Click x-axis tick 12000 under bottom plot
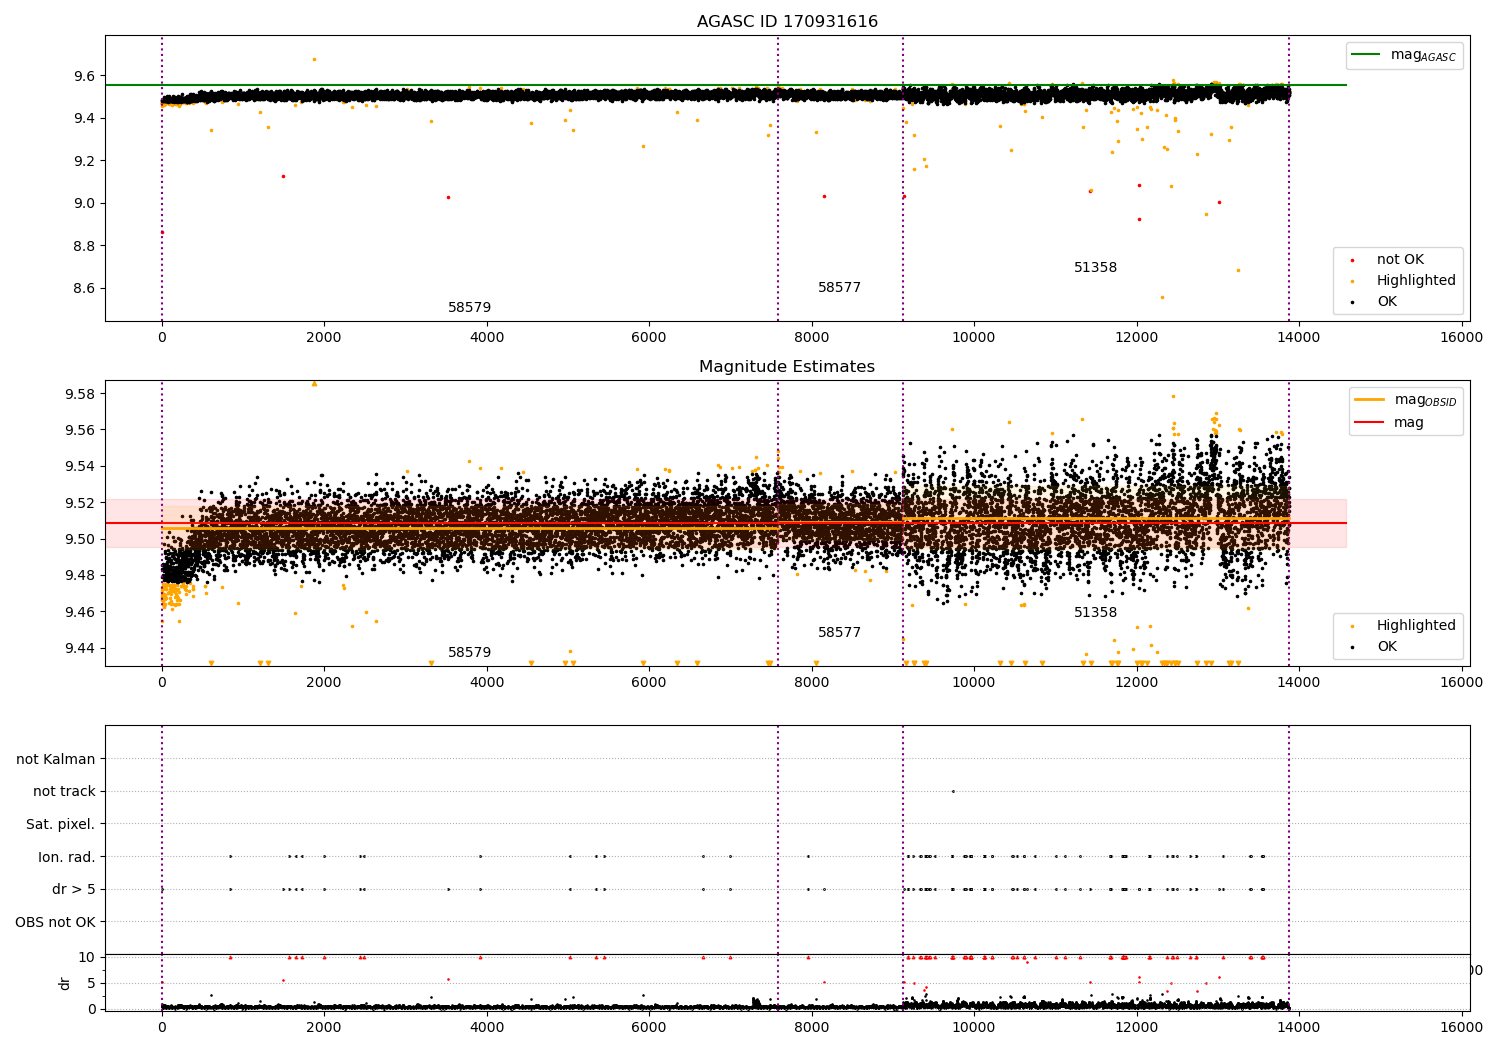This screenshot has height=1050, width=1500. pyautogui.click(x=1137, y=1027)
